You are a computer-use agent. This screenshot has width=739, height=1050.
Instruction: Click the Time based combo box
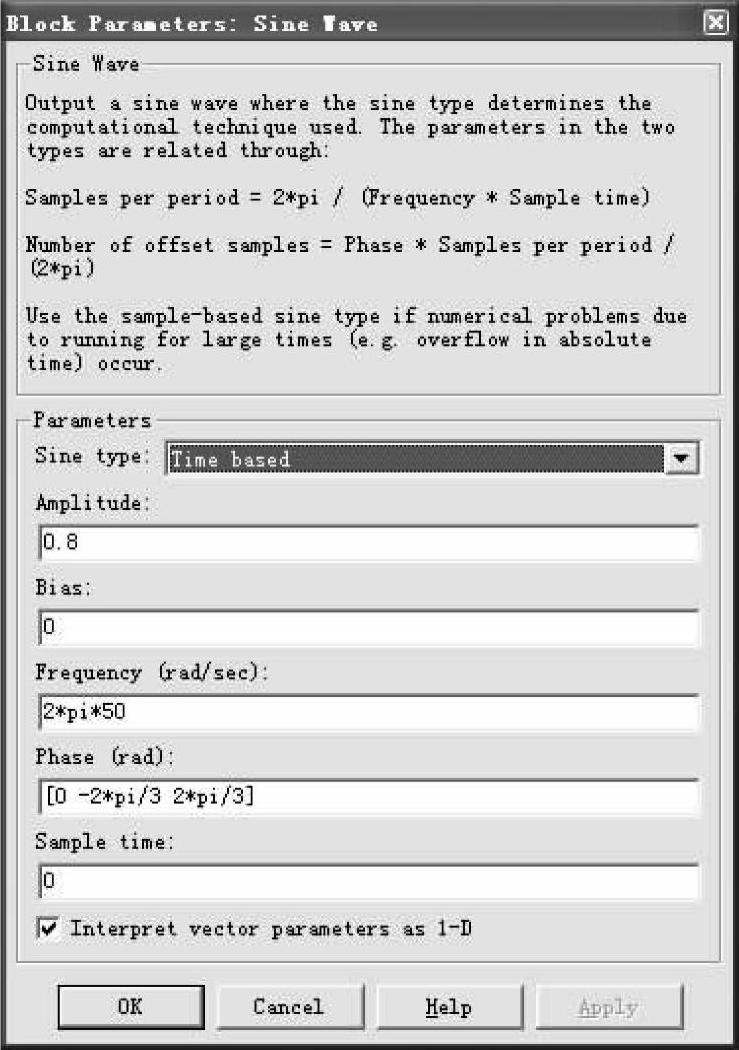click(415, 459)
